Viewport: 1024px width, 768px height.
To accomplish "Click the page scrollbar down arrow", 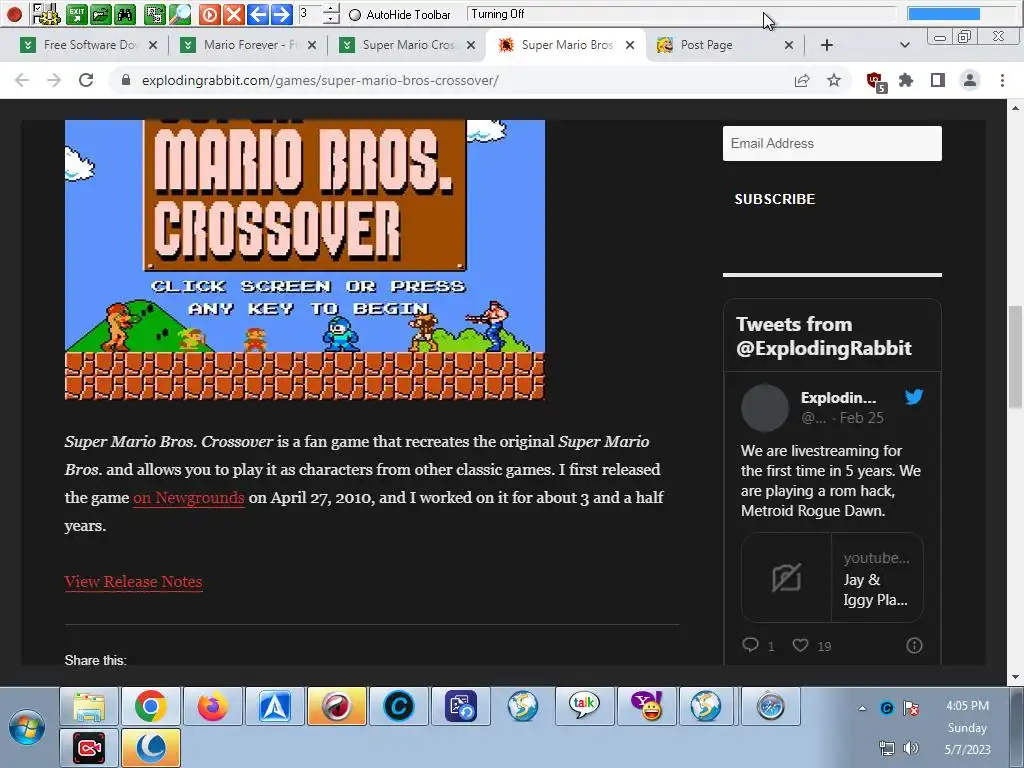I will (1015, 677).
